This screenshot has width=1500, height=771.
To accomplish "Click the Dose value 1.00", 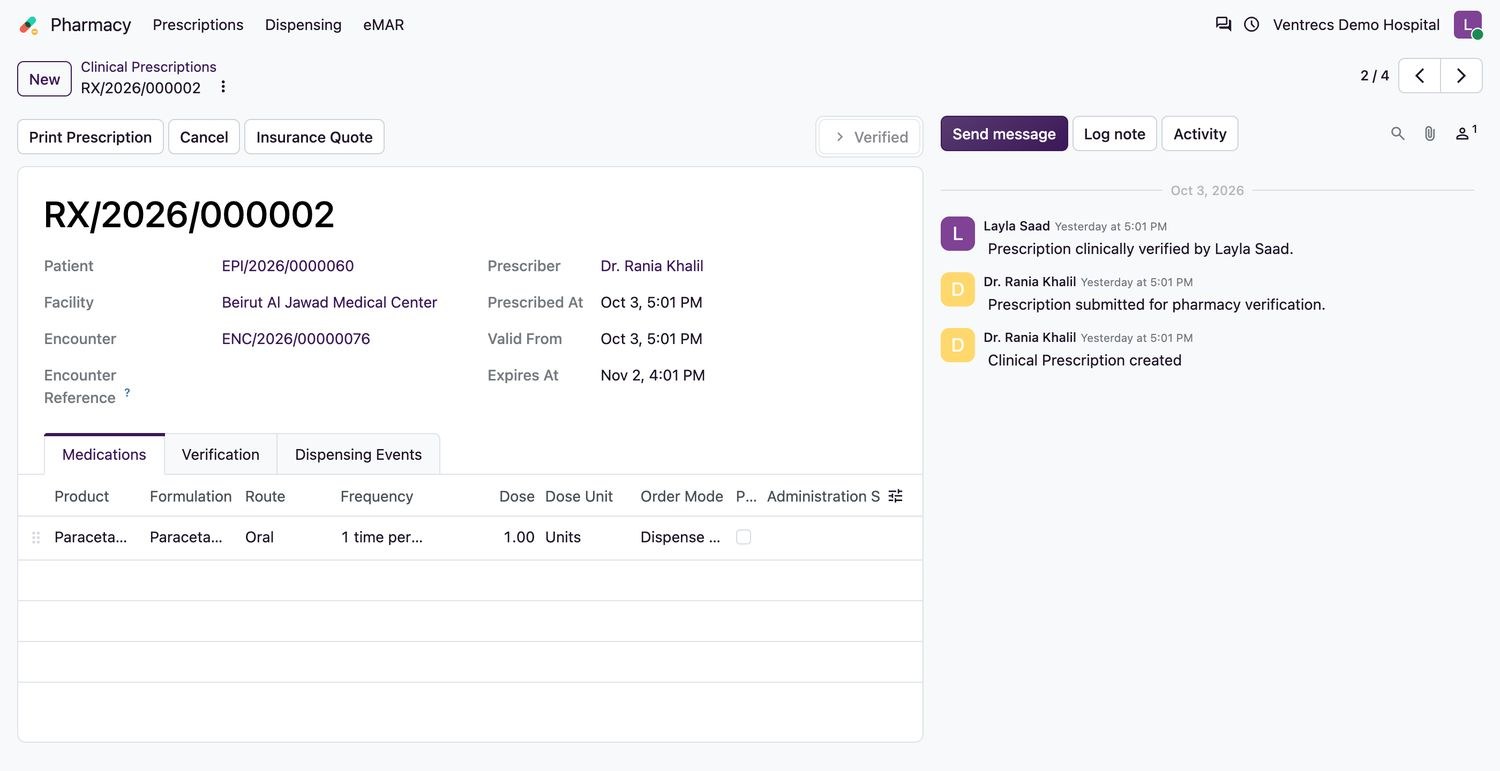I will pyautogui.click(x=519, y=537).
